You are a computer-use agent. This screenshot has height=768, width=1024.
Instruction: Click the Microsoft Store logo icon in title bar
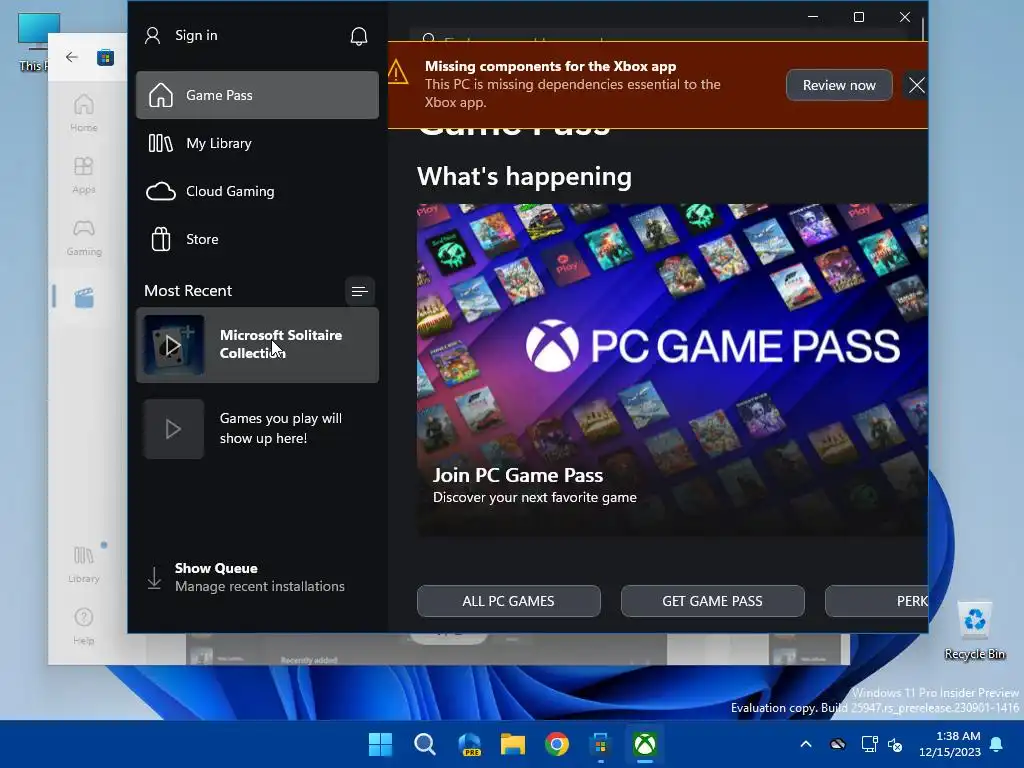click(x=105, y=57)
